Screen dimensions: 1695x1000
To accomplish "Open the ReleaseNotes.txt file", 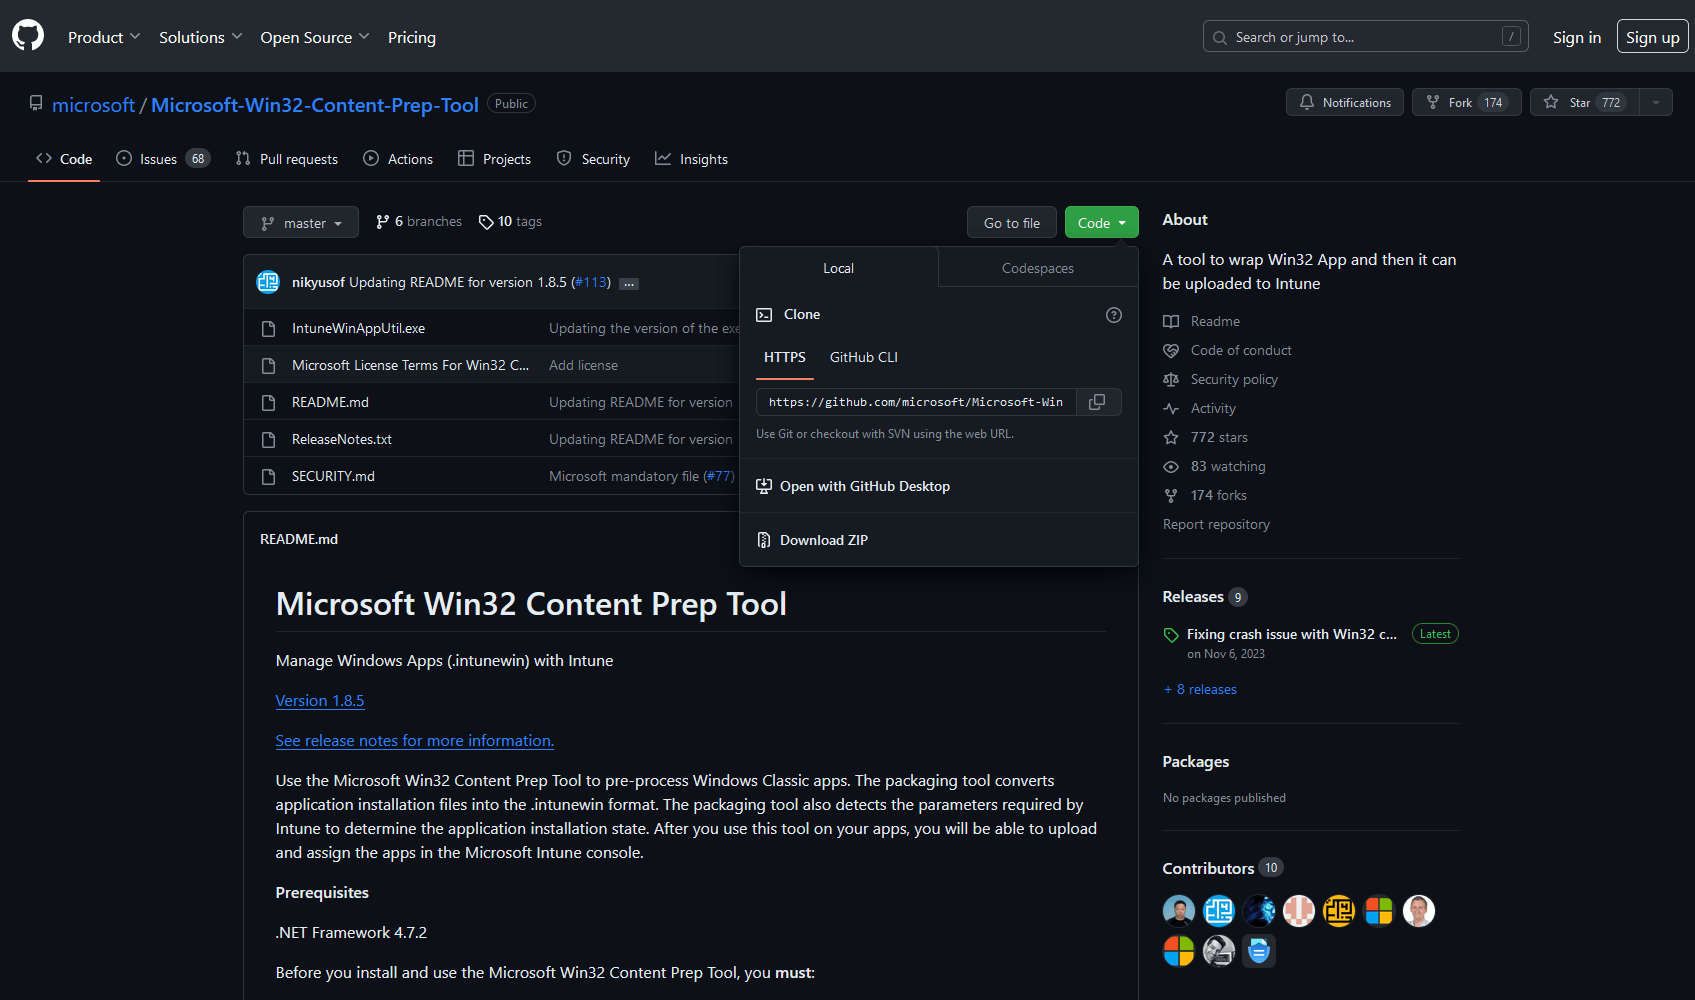I will pyautogui.click(x=342, y=439).
